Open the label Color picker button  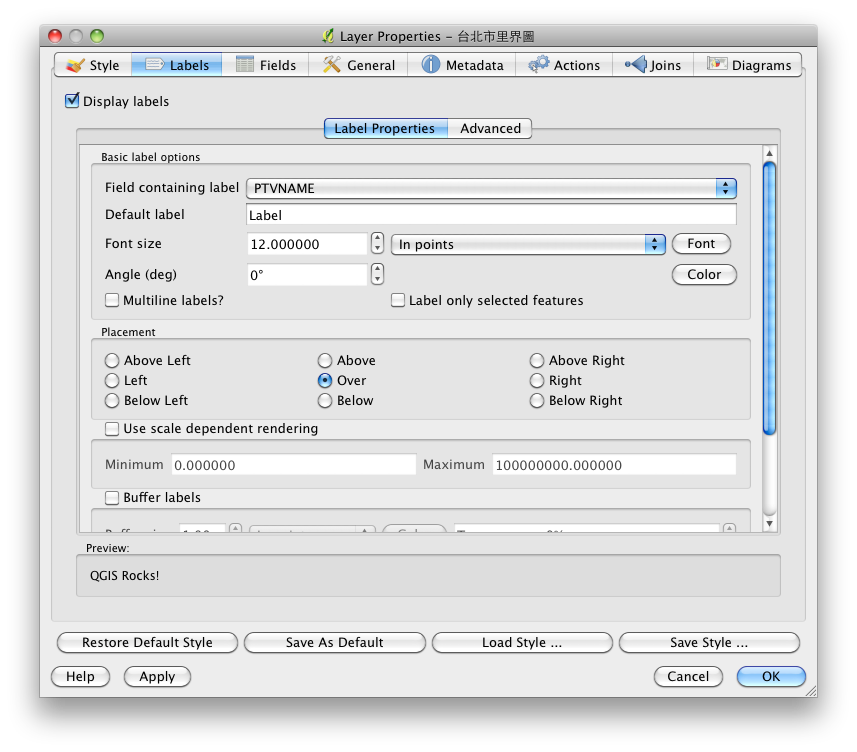(704, 274)
